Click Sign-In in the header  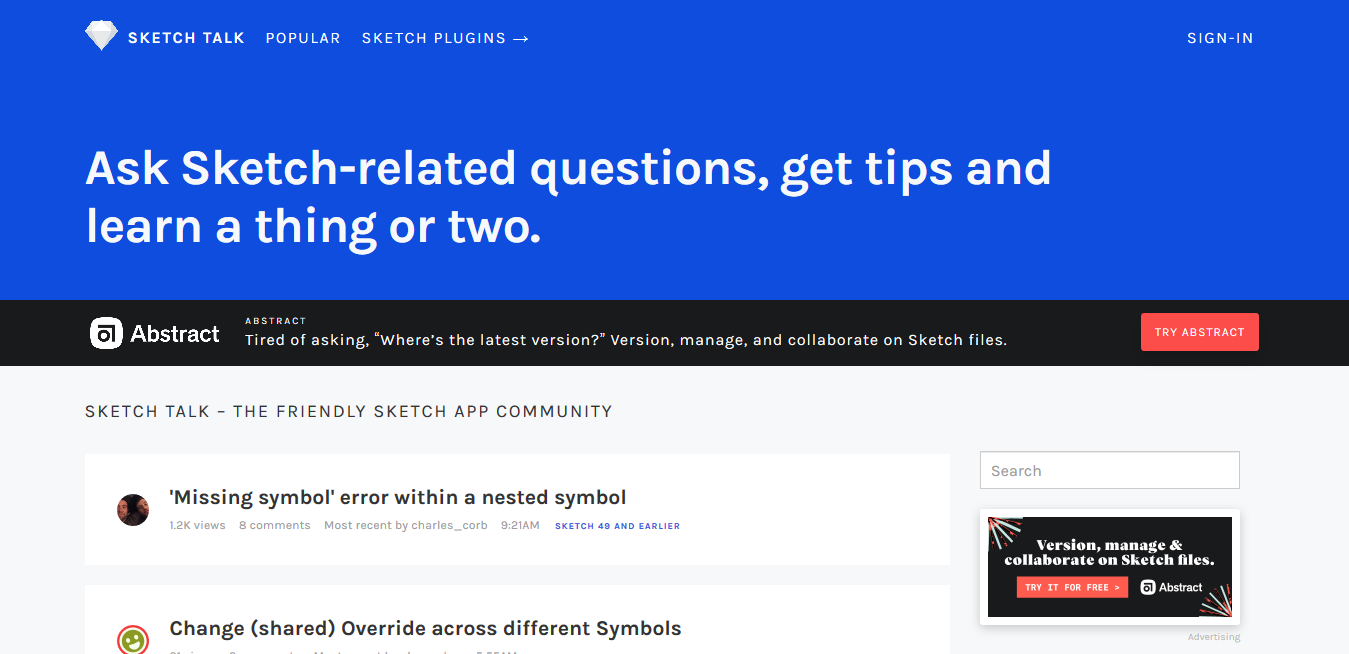pyautogui.click(x=1220, y=38)
